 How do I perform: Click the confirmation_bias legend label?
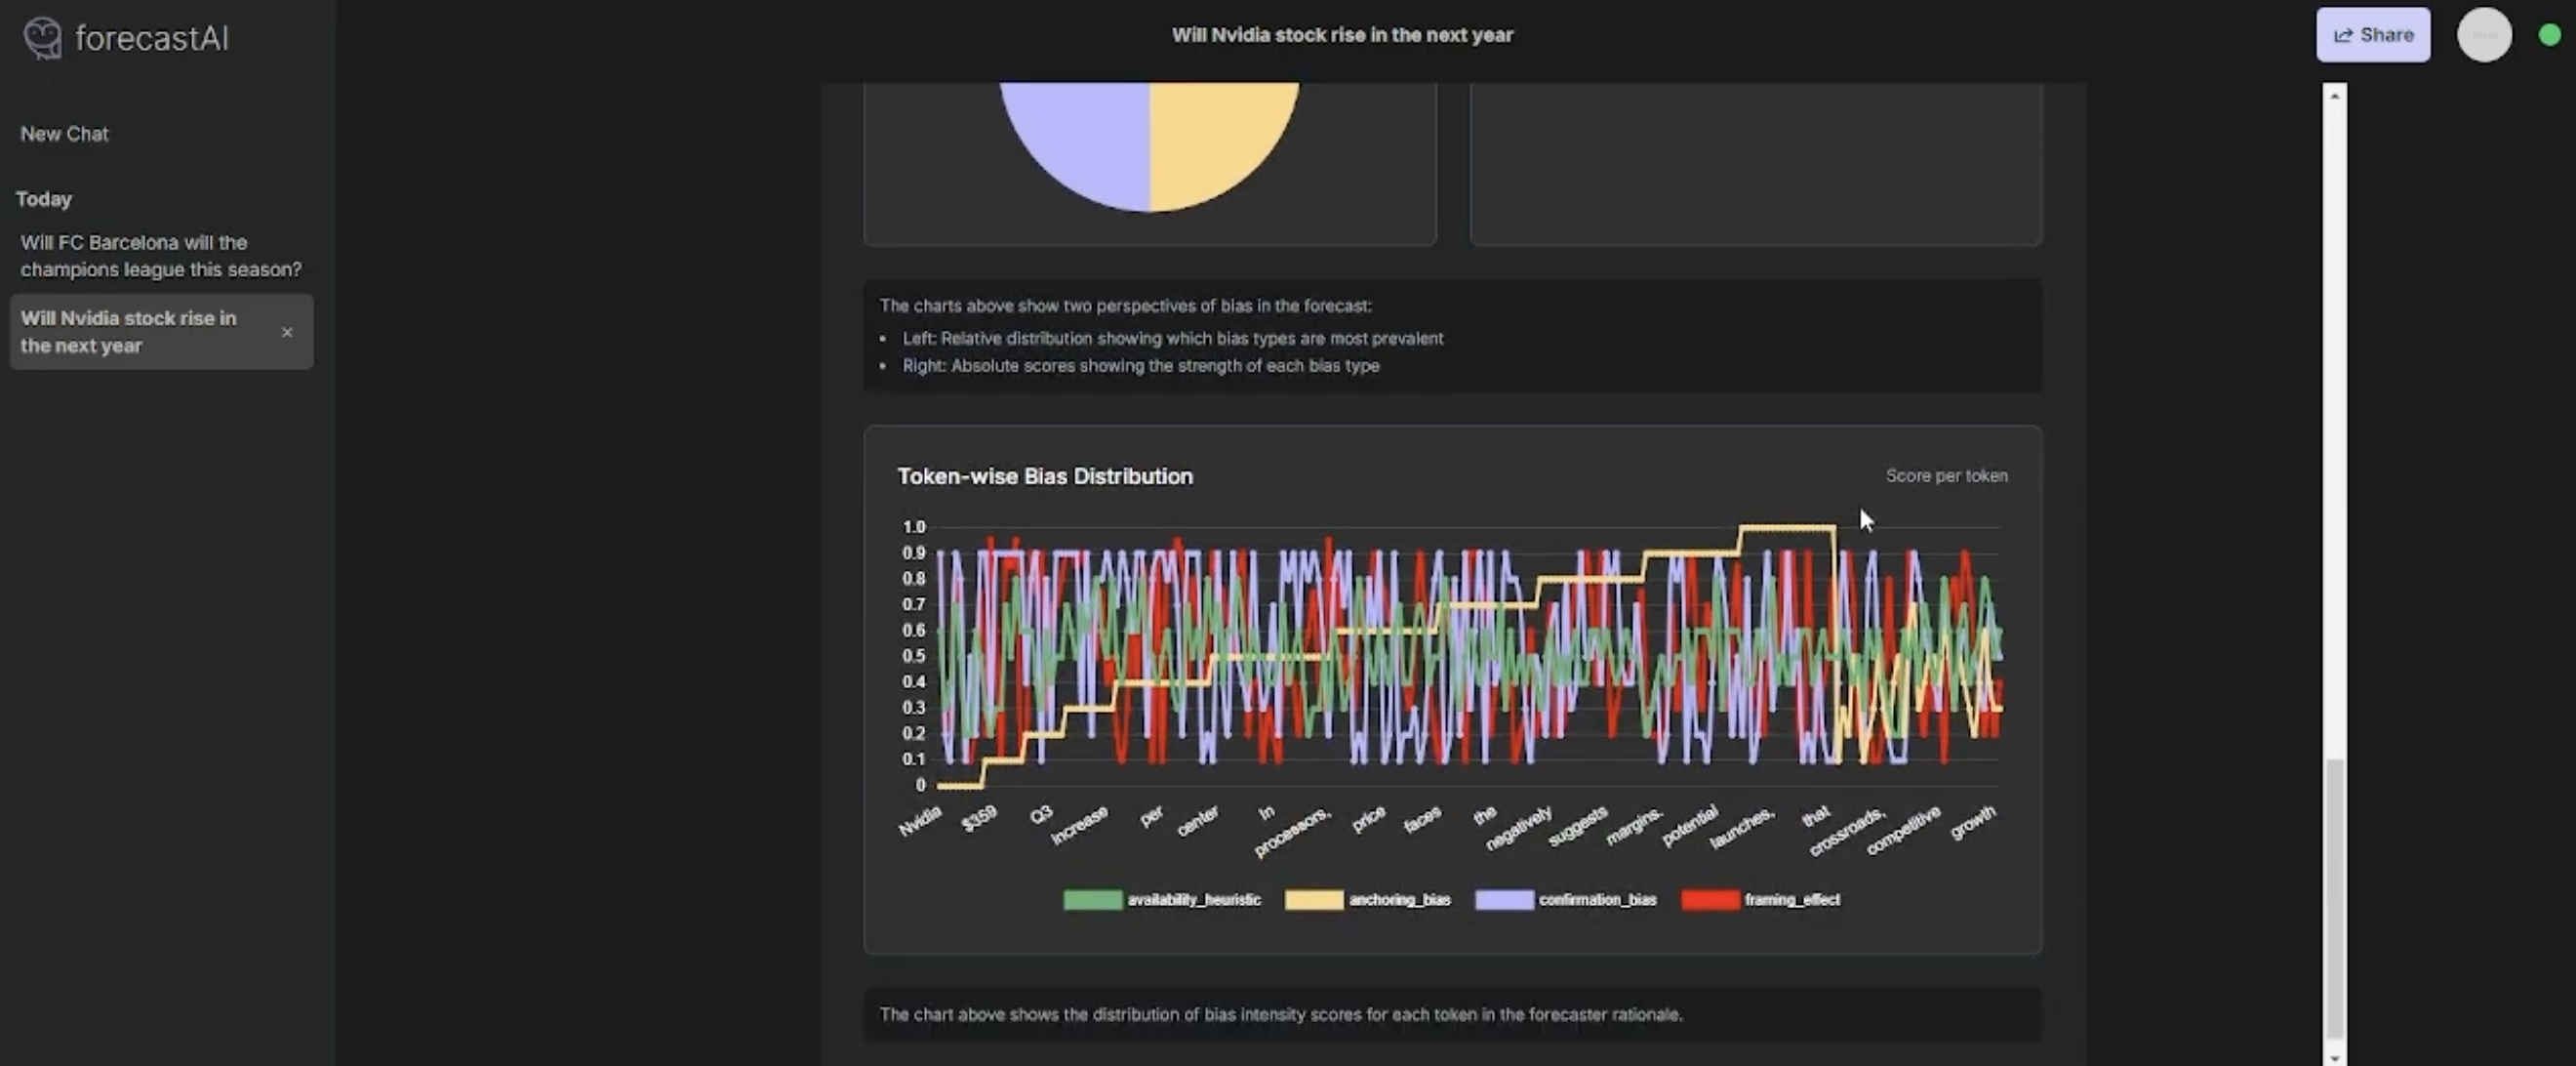click(x=1597, y=900)
